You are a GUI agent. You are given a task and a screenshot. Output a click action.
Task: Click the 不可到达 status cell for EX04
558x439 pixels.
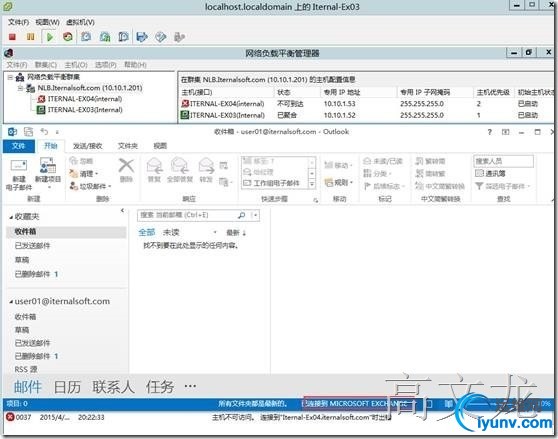coord(290,104)
